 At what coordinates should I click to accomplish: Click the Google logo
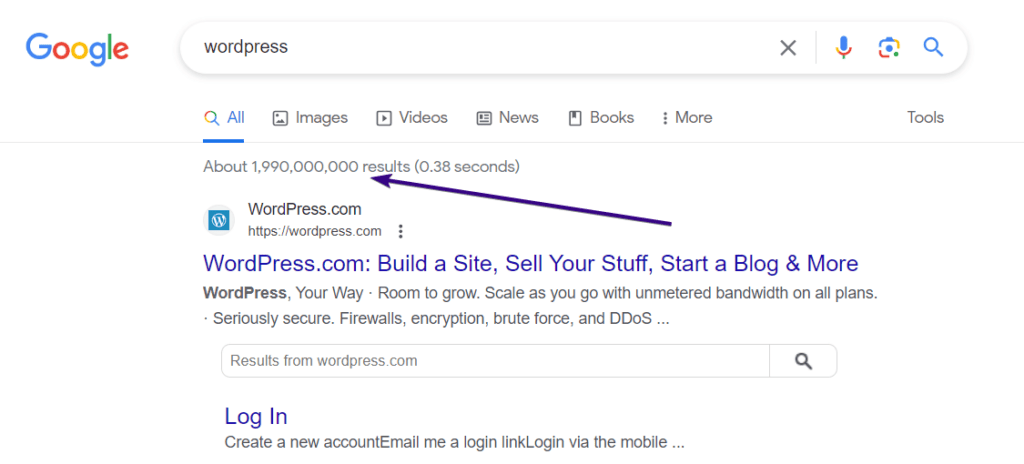pyautogui.click(x=77, y=49)
